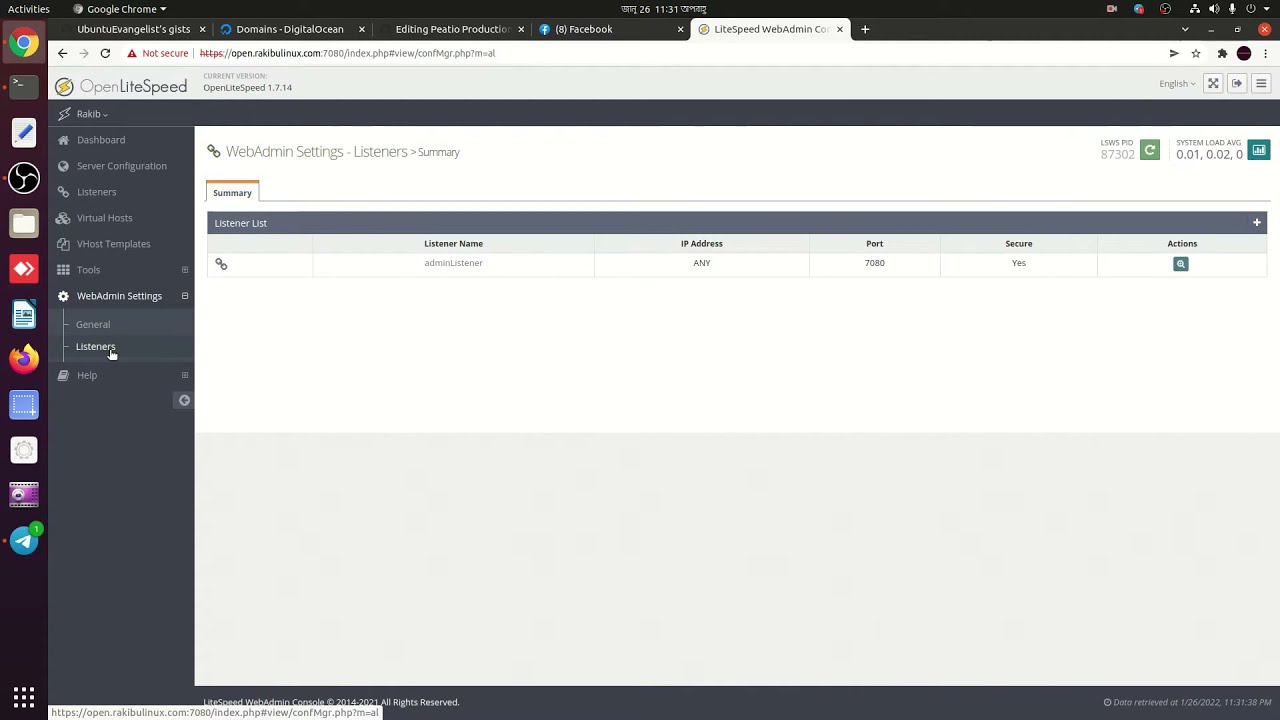Open Chrome profile avatar icon

tap(1244, 53)
